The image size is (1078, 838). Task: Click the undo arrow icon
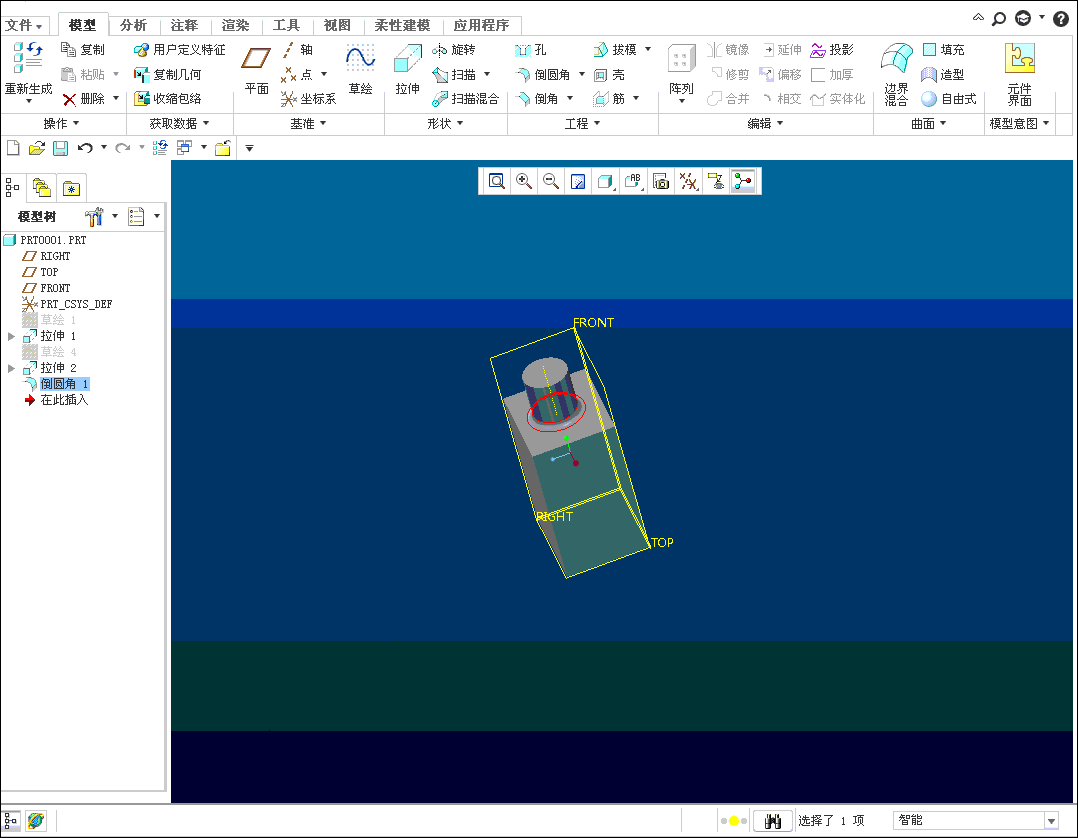point(85,148)
